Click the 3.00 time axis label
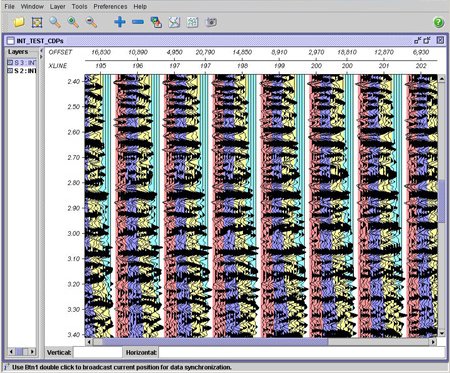The width and height of the screenshot is (450, 373). pyautogui.click(x=74, y=233)
